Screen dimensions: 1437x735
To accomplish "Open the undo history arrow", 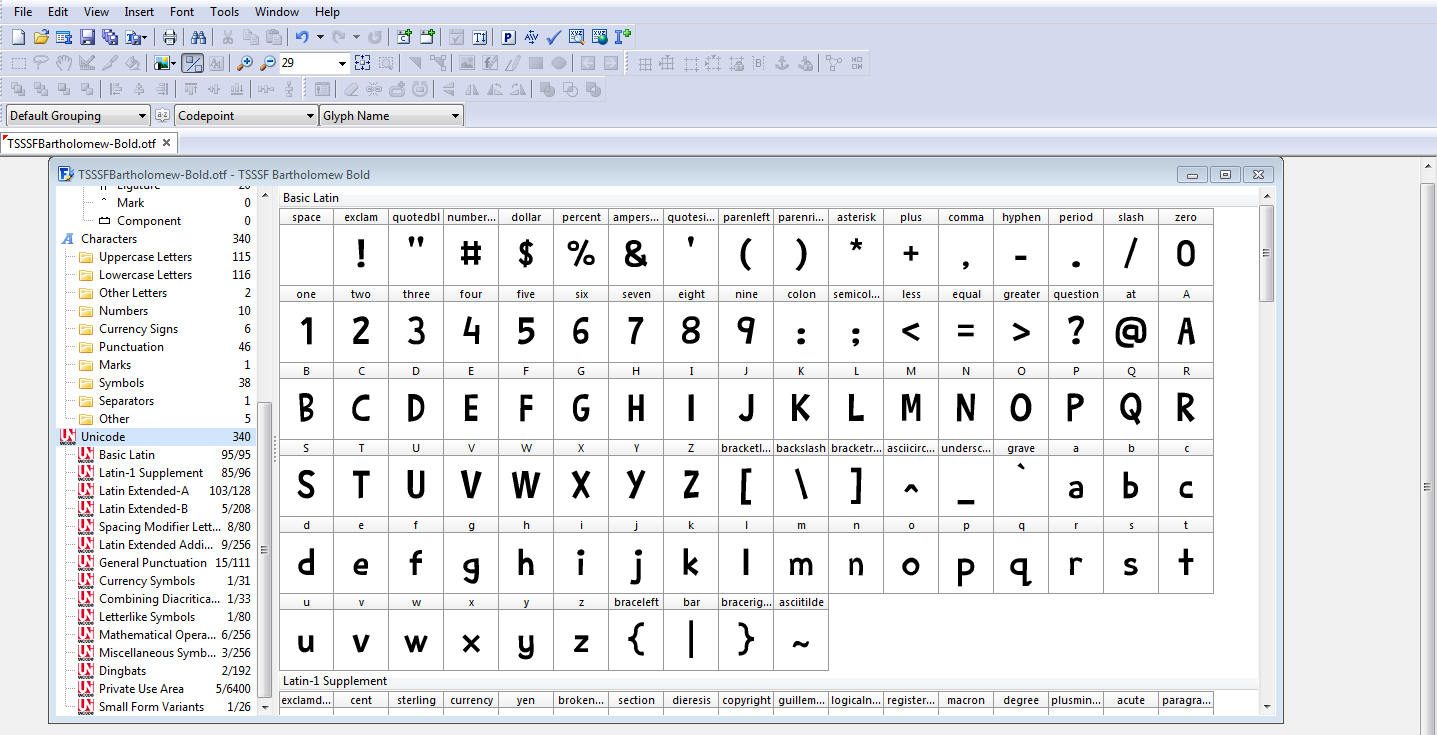I will coord(320,37).
